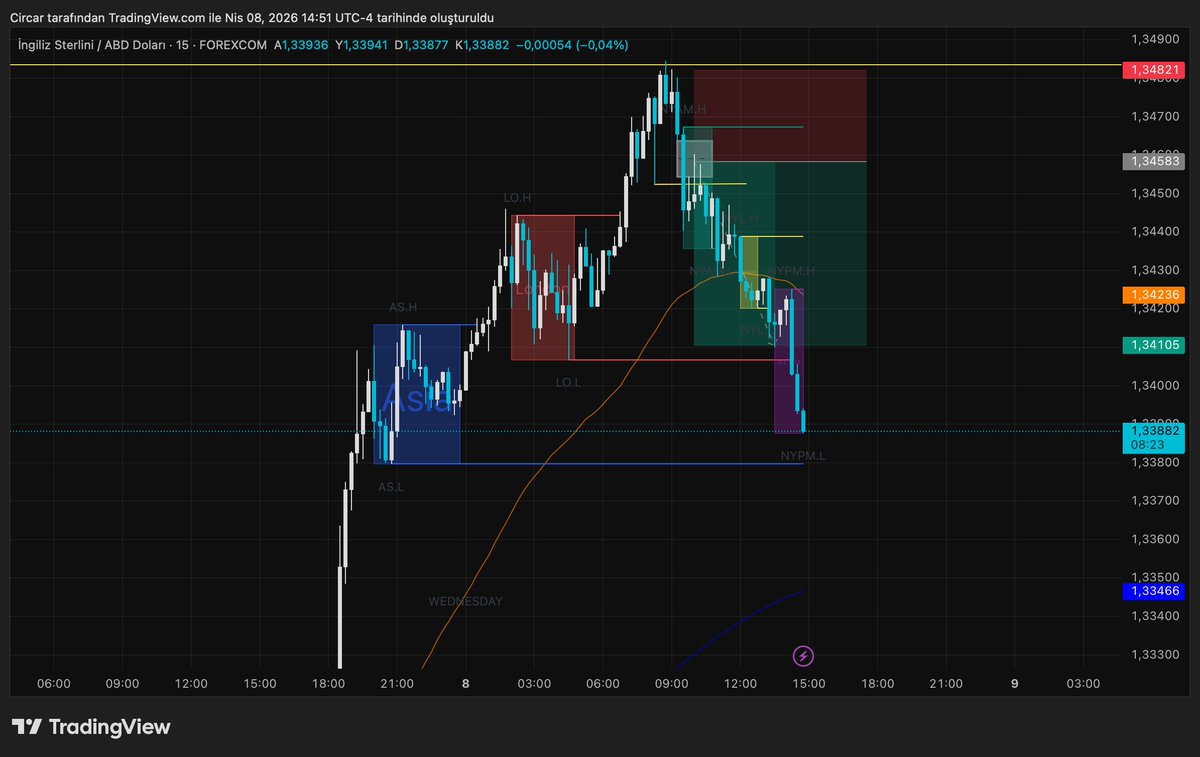Click the date label 8 on time axis
1200x757 pixels.
tap(466, 684)
